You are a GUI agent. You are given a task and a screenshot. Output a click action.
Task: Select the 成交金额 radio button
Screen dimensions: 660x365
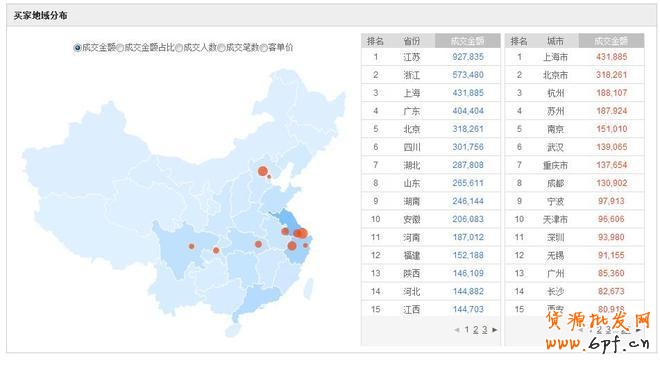coord(77,48)
